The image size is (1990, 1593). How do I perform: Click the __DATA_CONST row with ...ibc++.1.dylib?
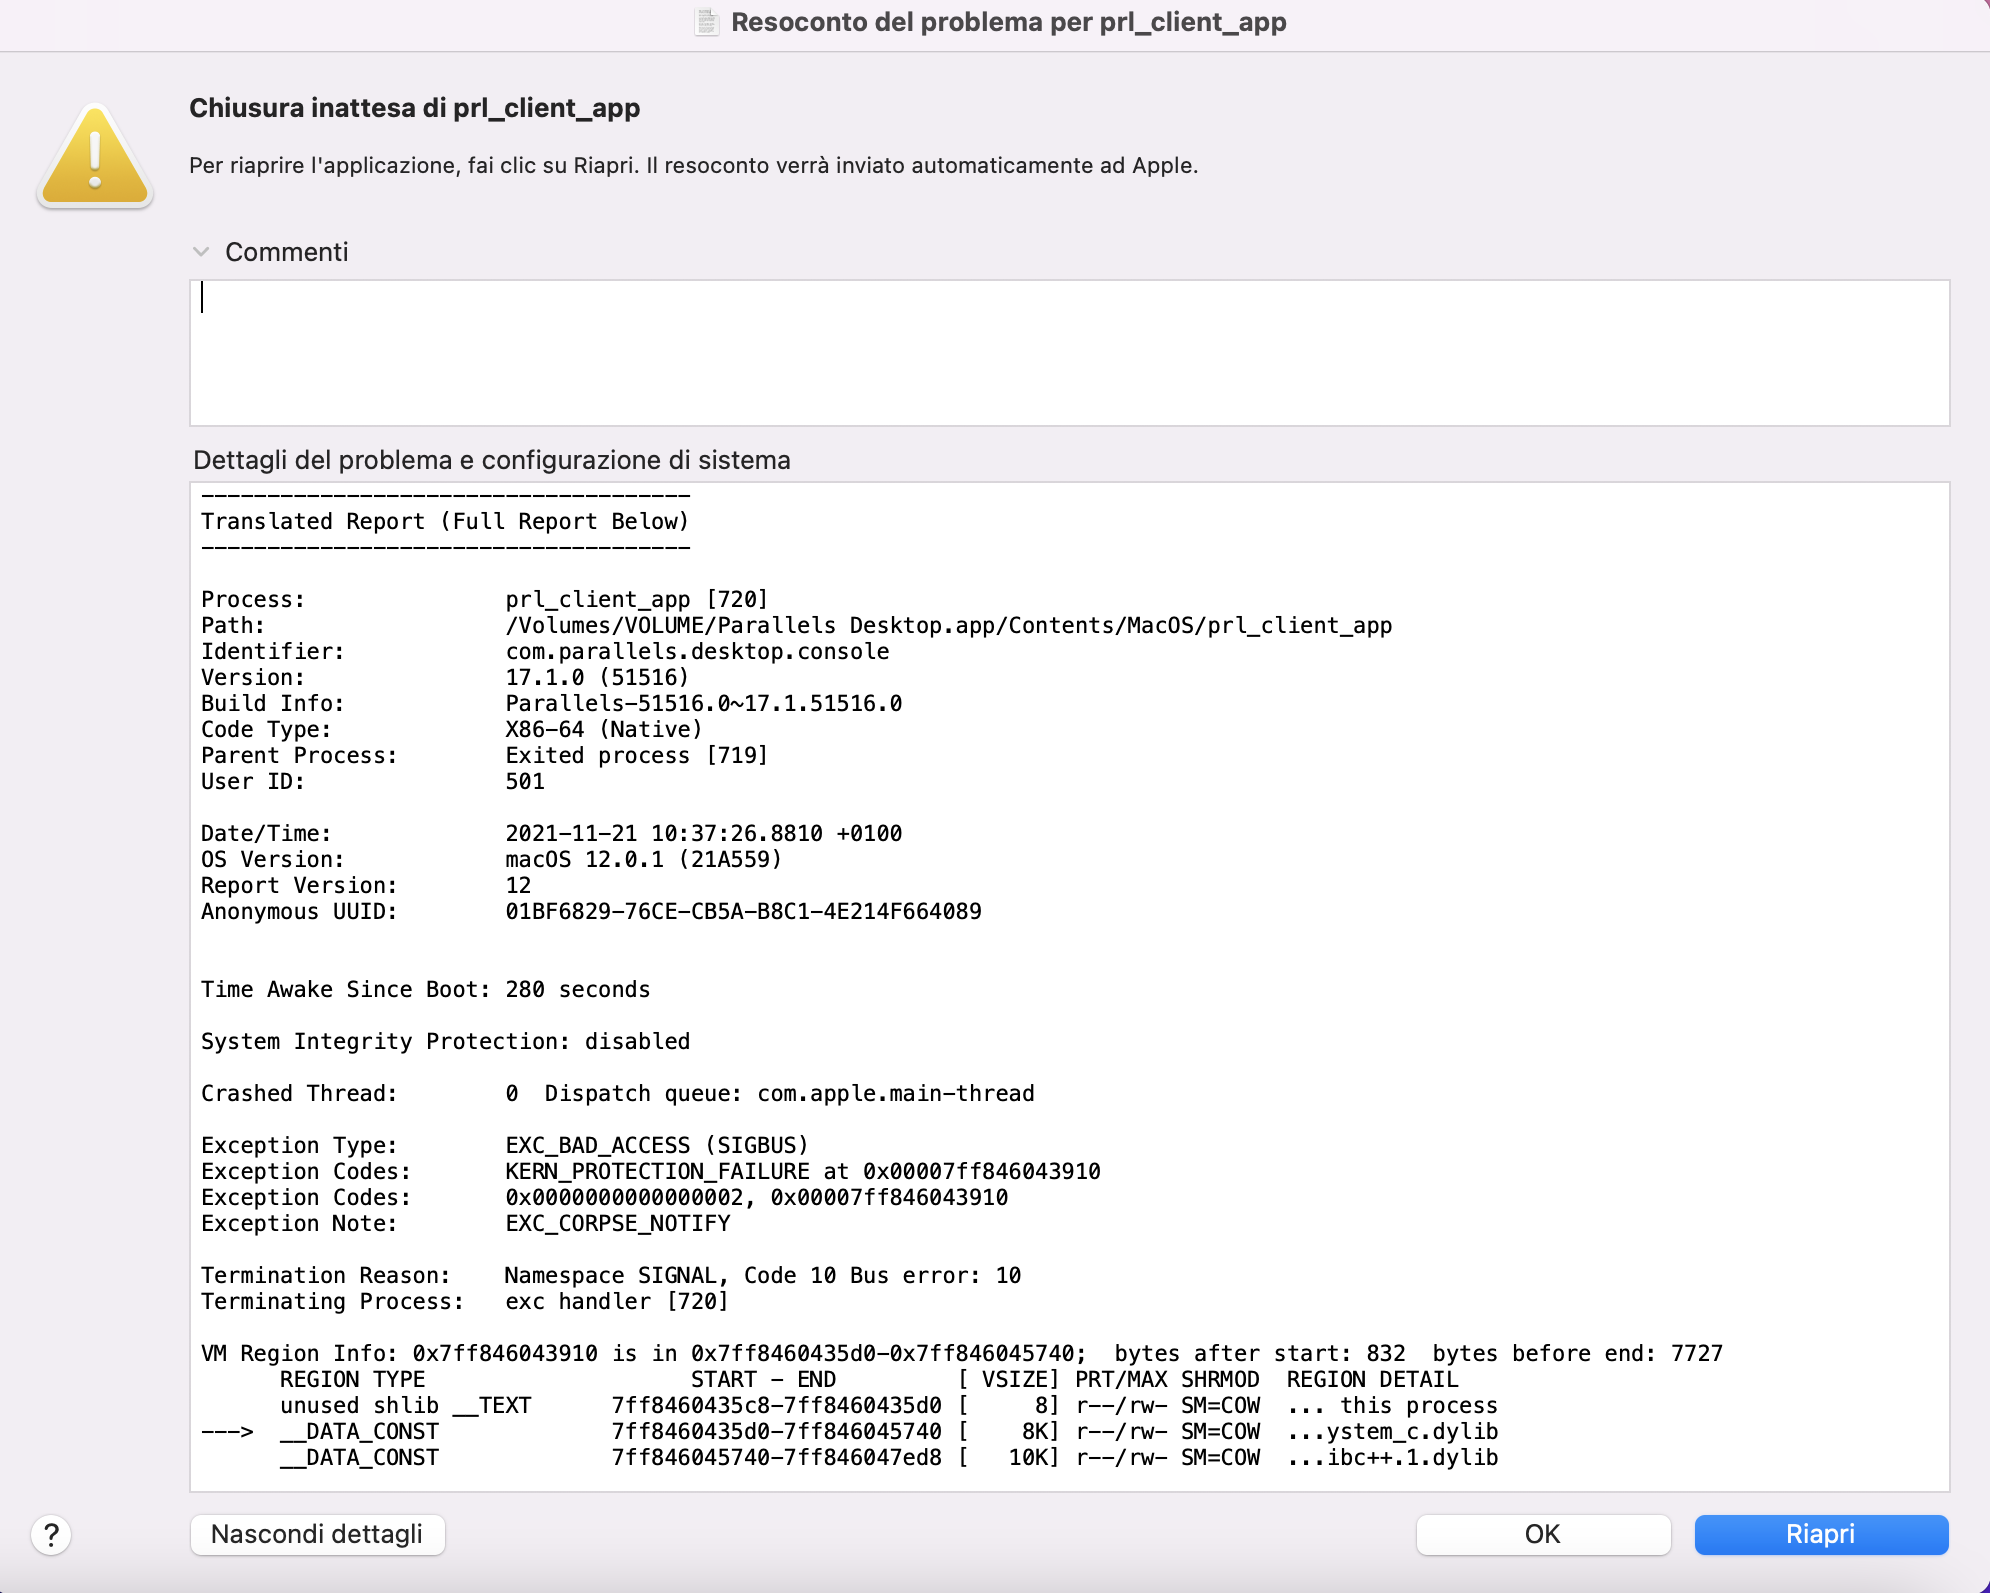tap(889, 1458)
